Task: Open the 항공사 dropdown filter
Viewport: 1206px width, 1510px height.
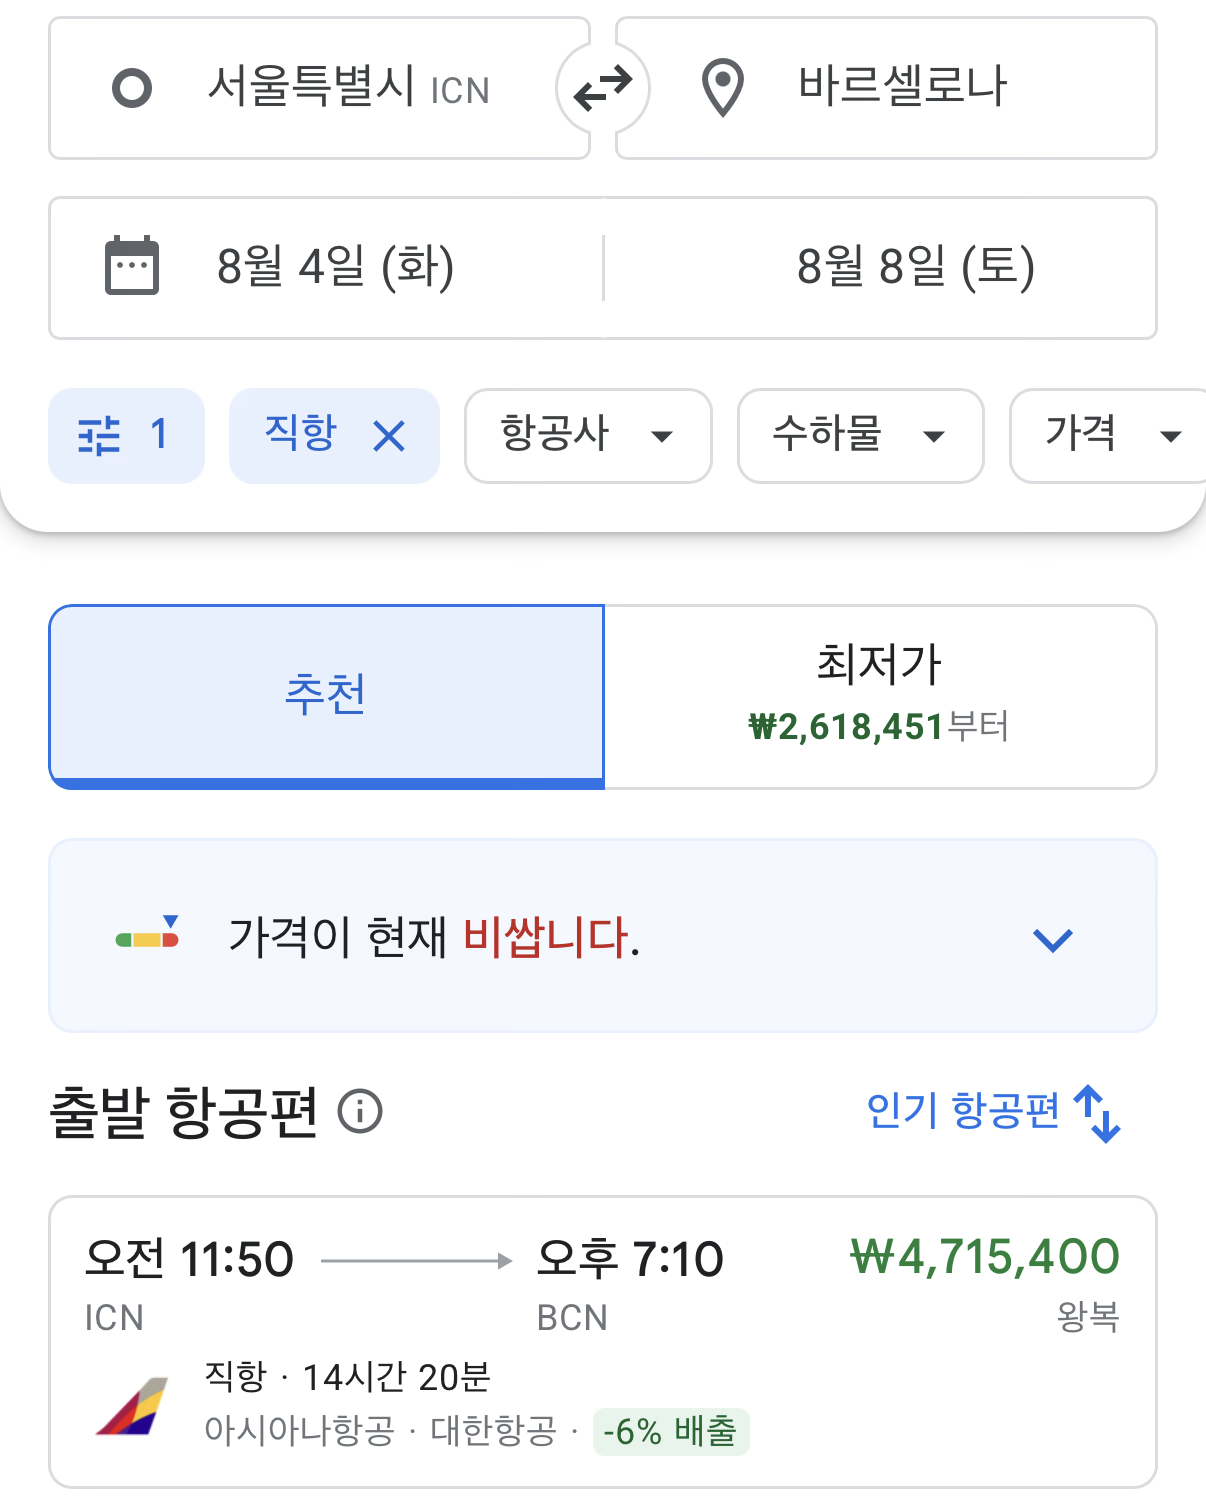Action: tap(588, 436)
